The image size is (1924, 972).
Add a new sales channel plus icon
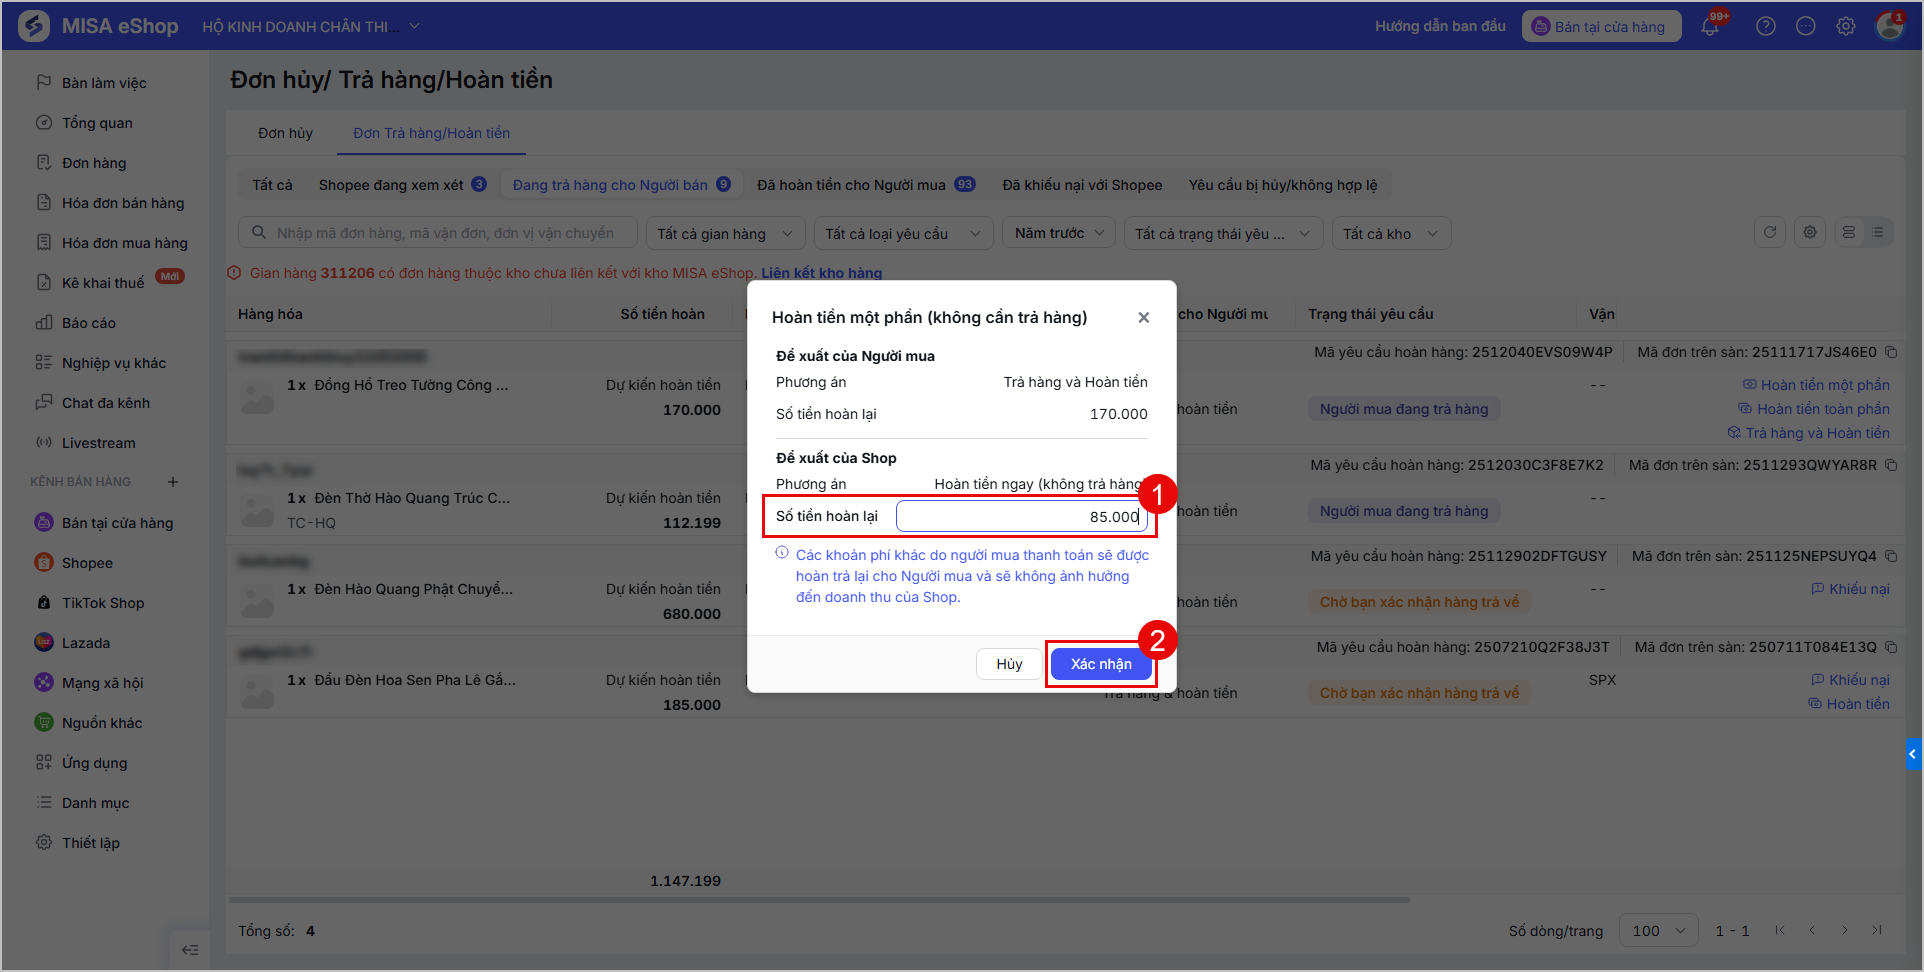pos(173,482)
